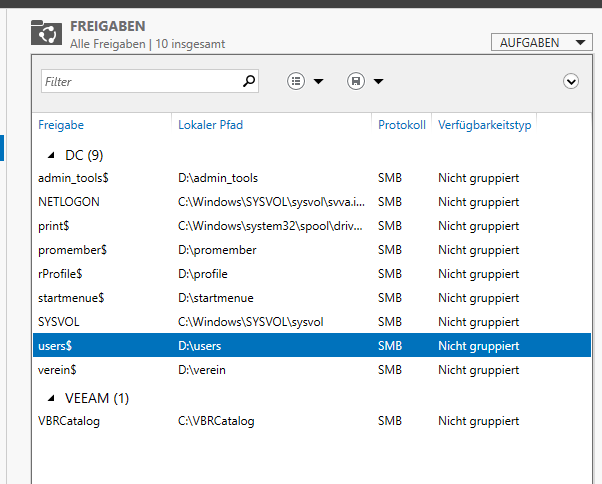Image resolution: width=602 pixels, height=484 pixels.
Task: Sort by the Freigabe column header
Action: 61,125
